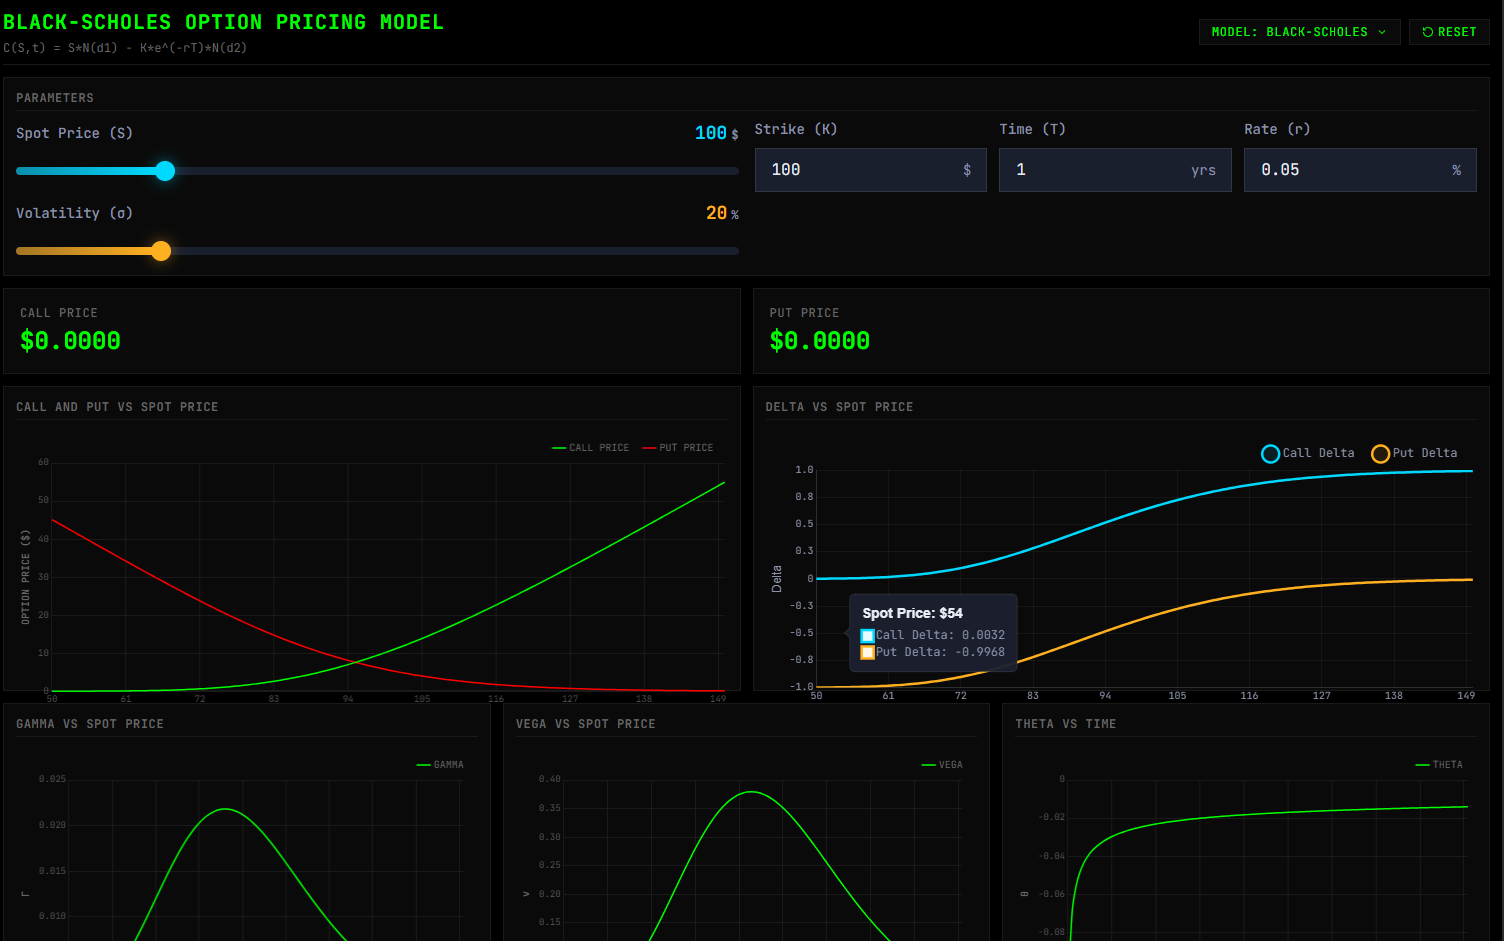Viewport: 1504px width, 941px height.
Task: Click the Reset button
Action: tap(1449, 32)
